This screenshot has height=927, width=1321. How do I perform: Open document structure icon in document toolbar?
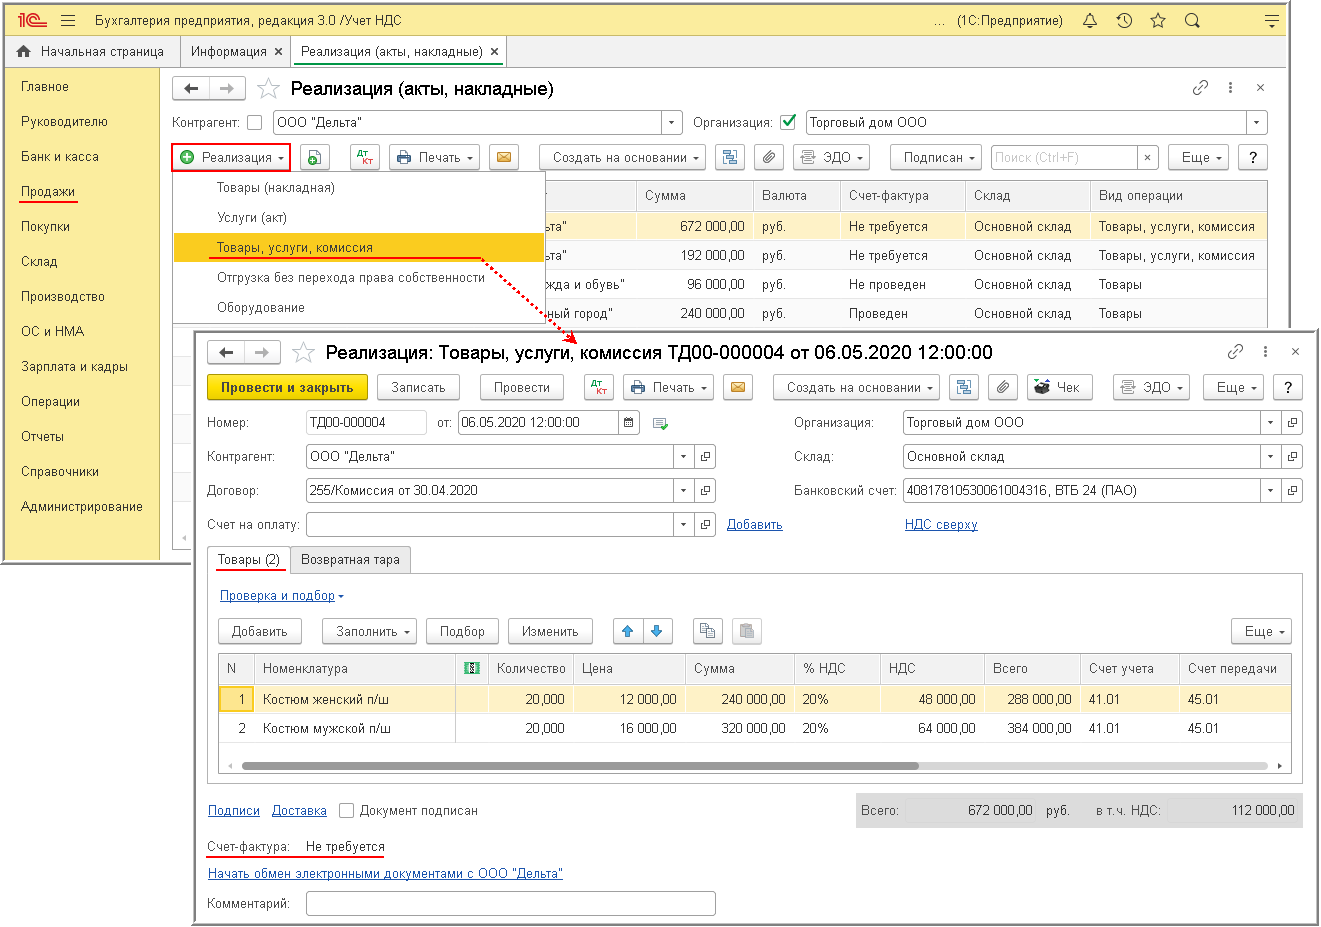964,387
